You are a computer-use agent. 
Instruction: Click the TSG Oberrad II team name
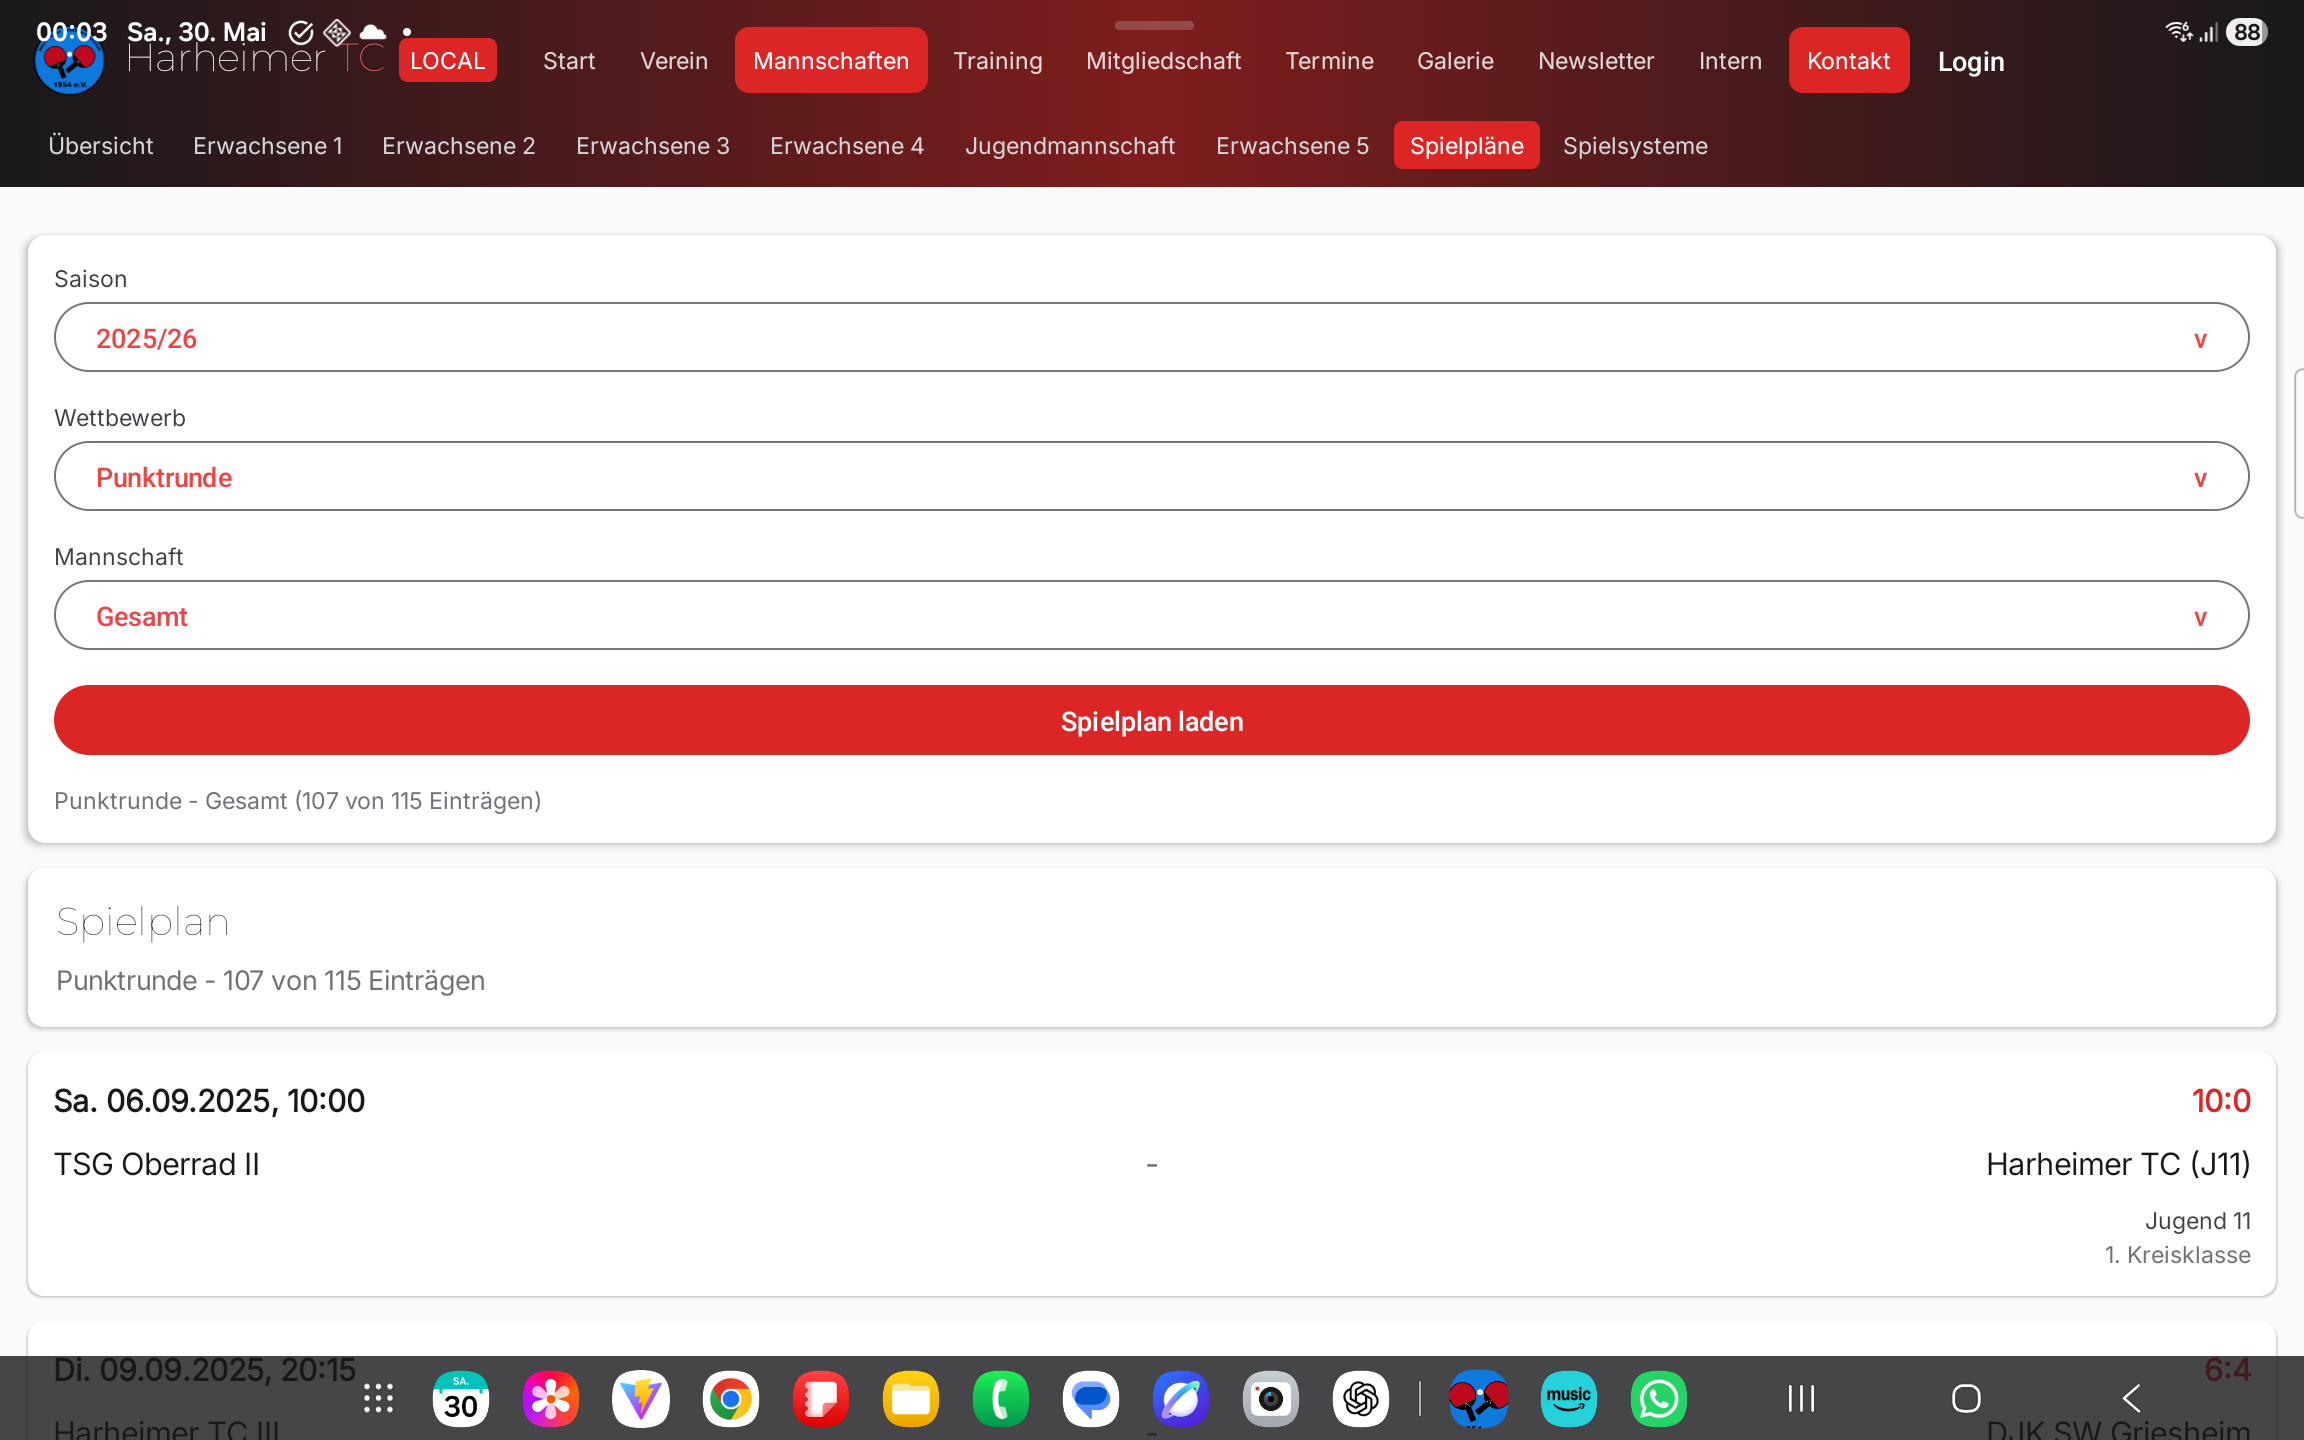(x=157, y=1164)
